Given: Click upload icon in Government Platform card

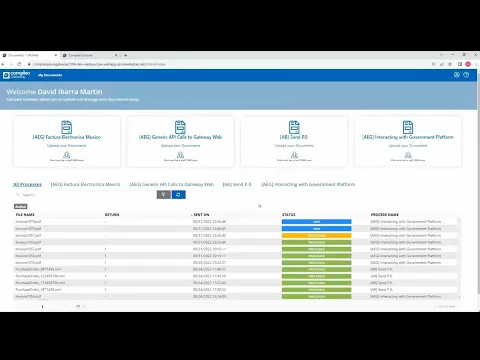Looking at the screenshot, I should pyautogui.click(x=408, y=155).
